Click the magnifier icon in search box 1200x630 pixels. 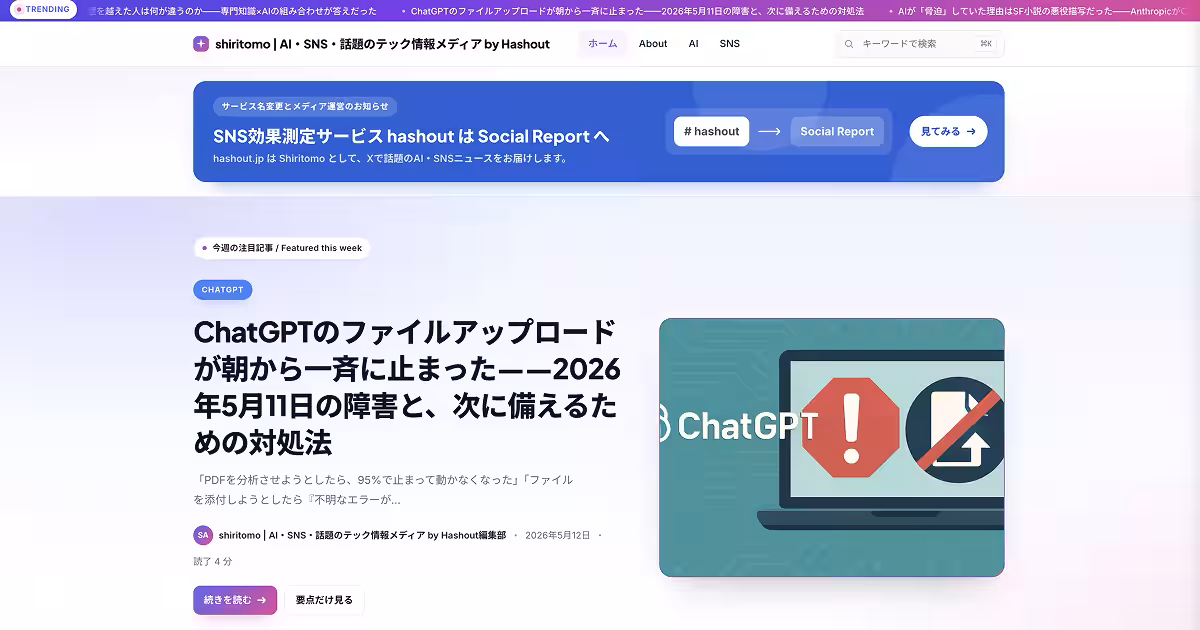pos(849,44)
